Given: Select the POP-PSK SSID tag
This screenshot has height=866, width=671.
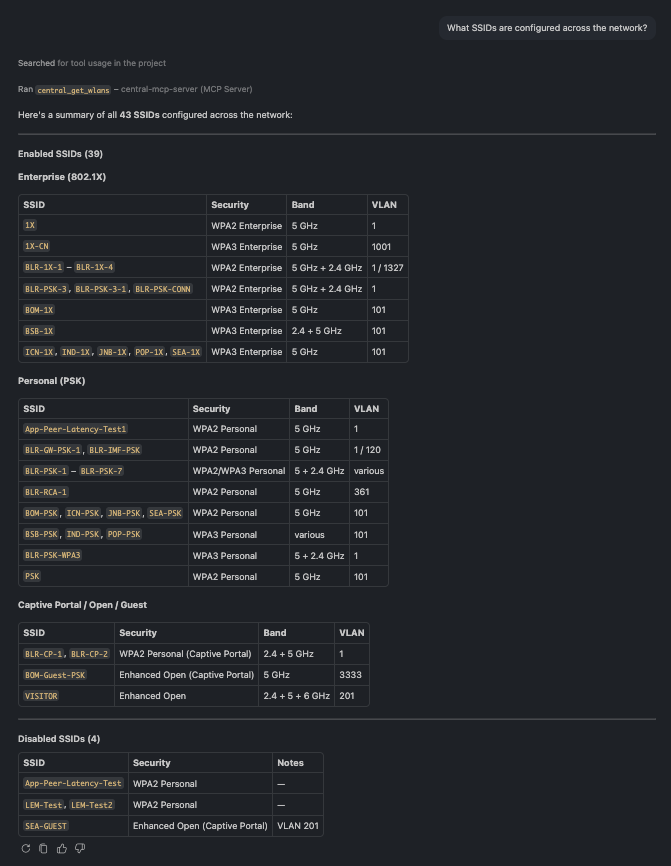Looking at the screenshot, I should click(124, 534).
